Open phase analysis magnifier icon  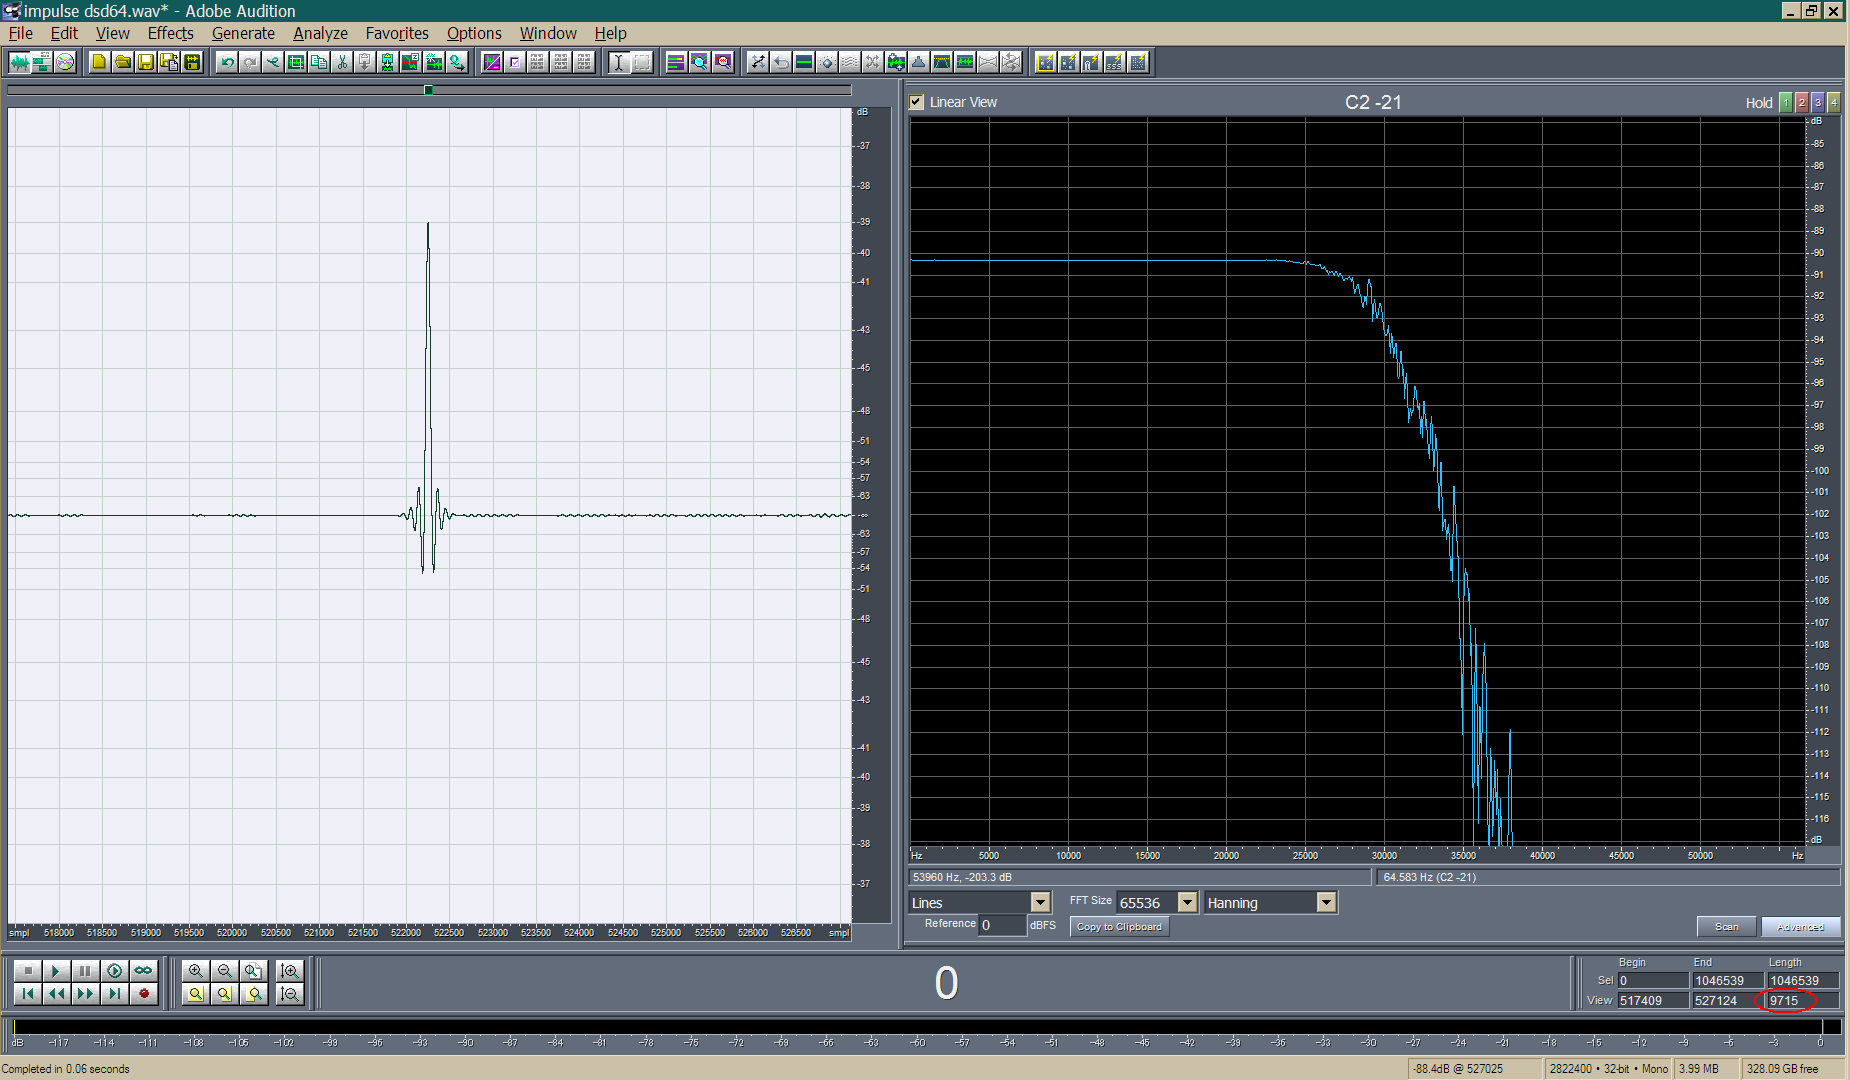tap(722, 62)
